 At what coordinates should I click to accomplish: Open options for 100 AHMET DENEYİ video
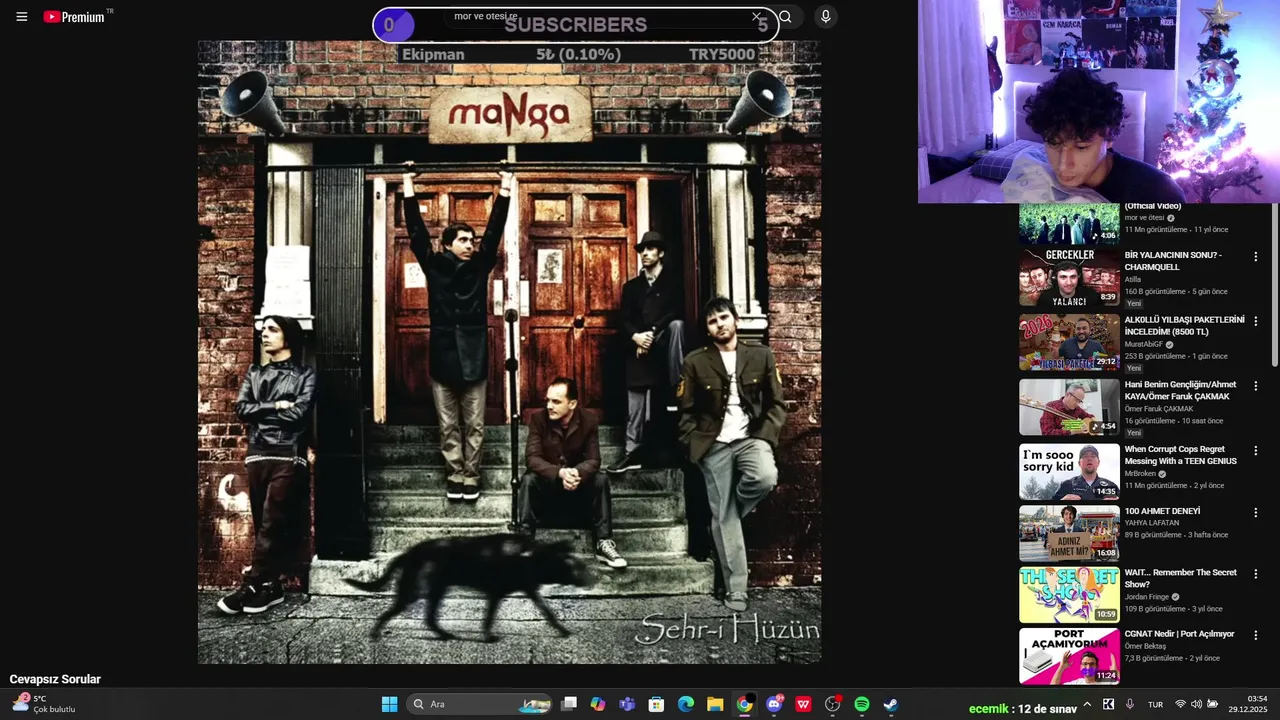pyautogui.click(x=1256, y=513)
